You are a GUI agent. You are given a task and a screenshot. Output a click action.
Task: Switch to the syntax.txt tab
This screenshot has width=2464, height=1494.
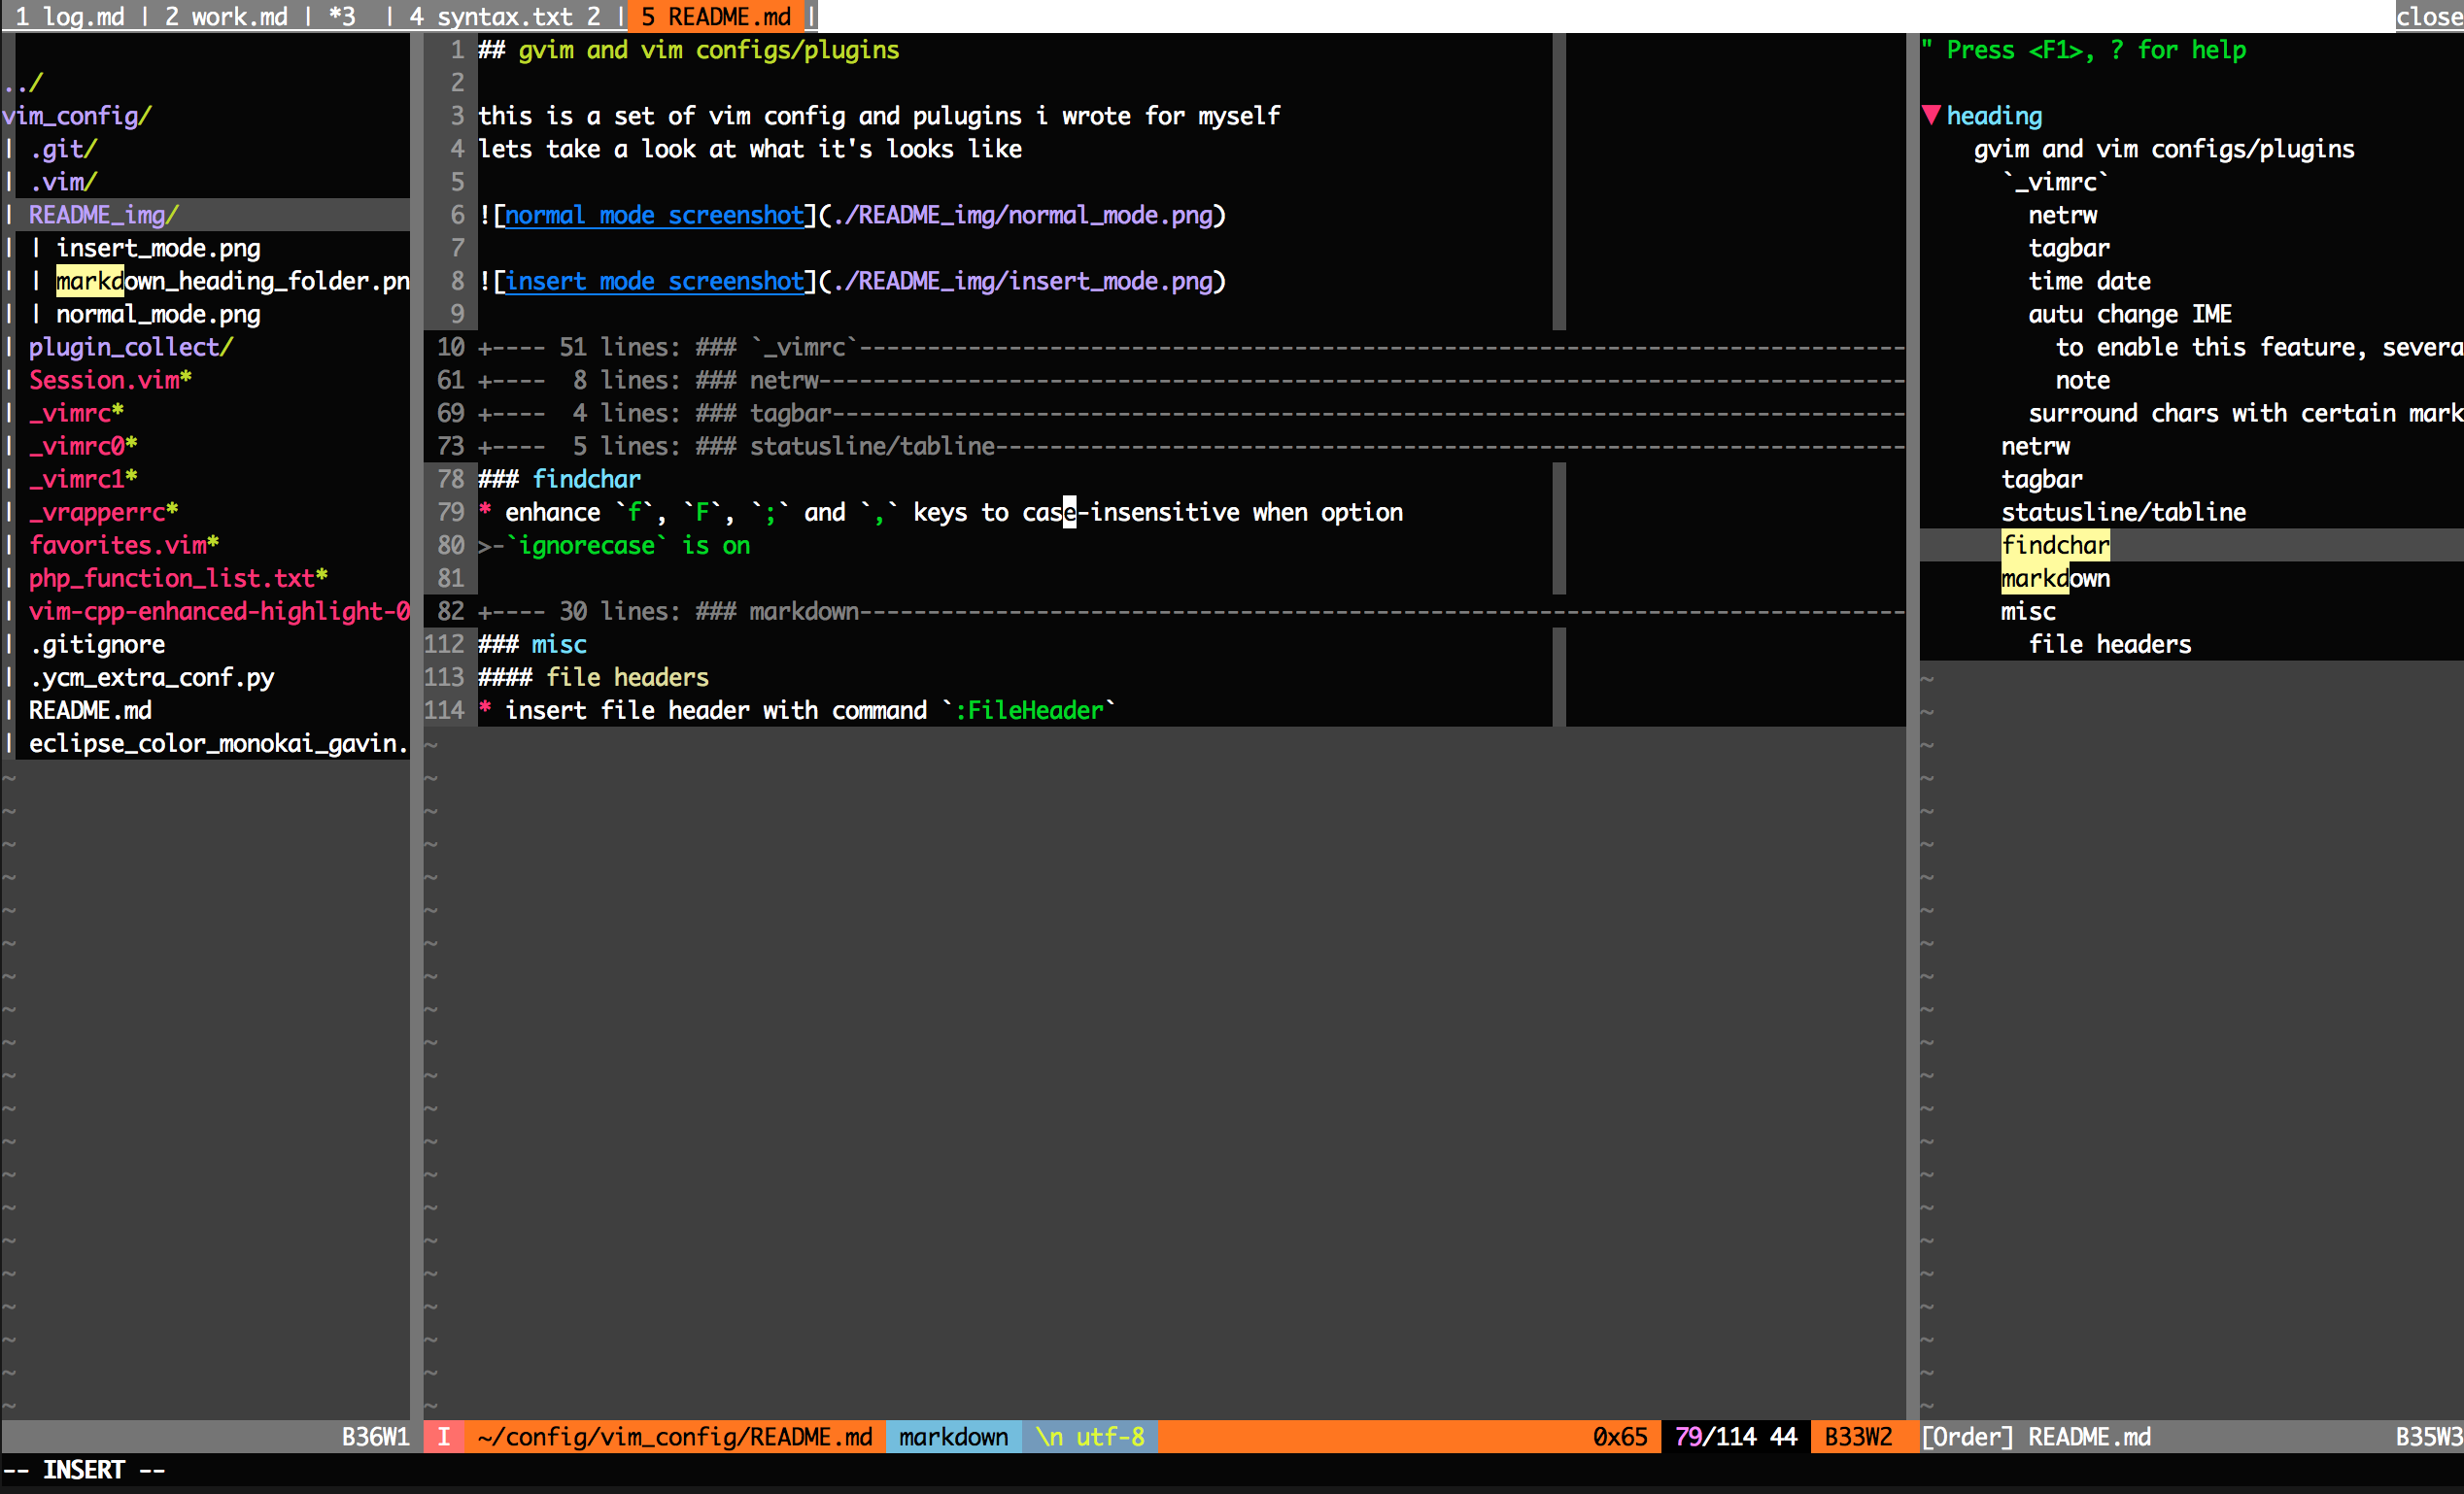[x=505, y=16]
